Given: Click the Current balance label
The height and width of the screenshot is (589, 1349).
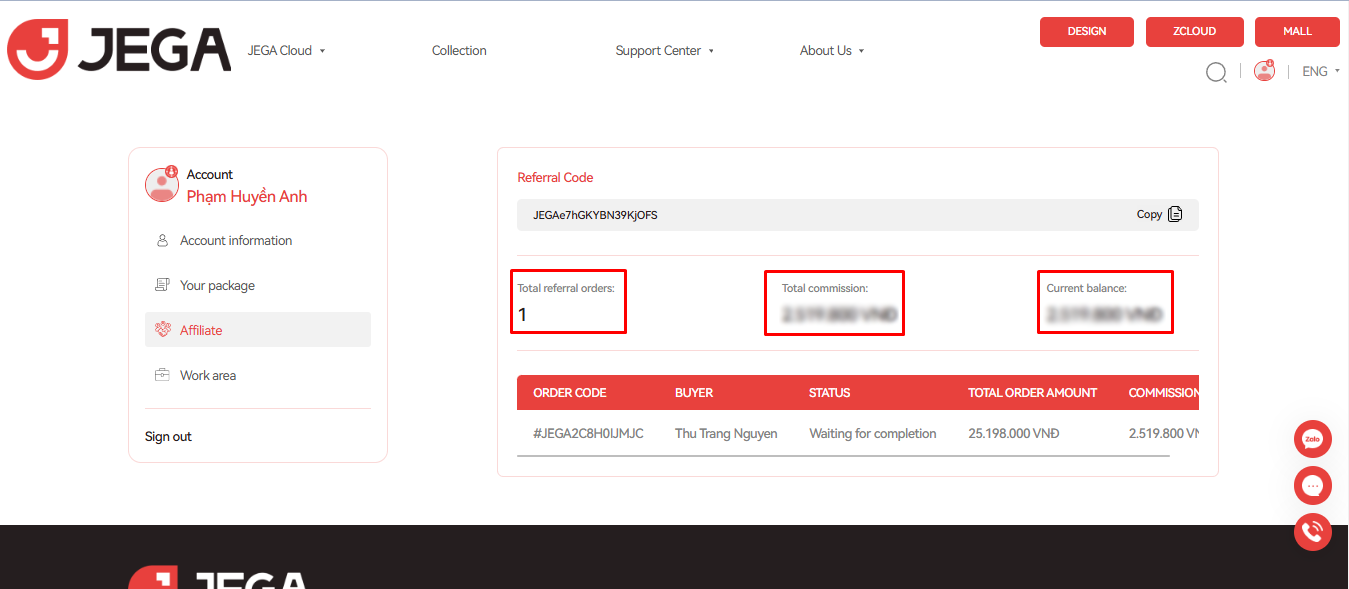Looking at the screenshot, I should (1087, 289).
